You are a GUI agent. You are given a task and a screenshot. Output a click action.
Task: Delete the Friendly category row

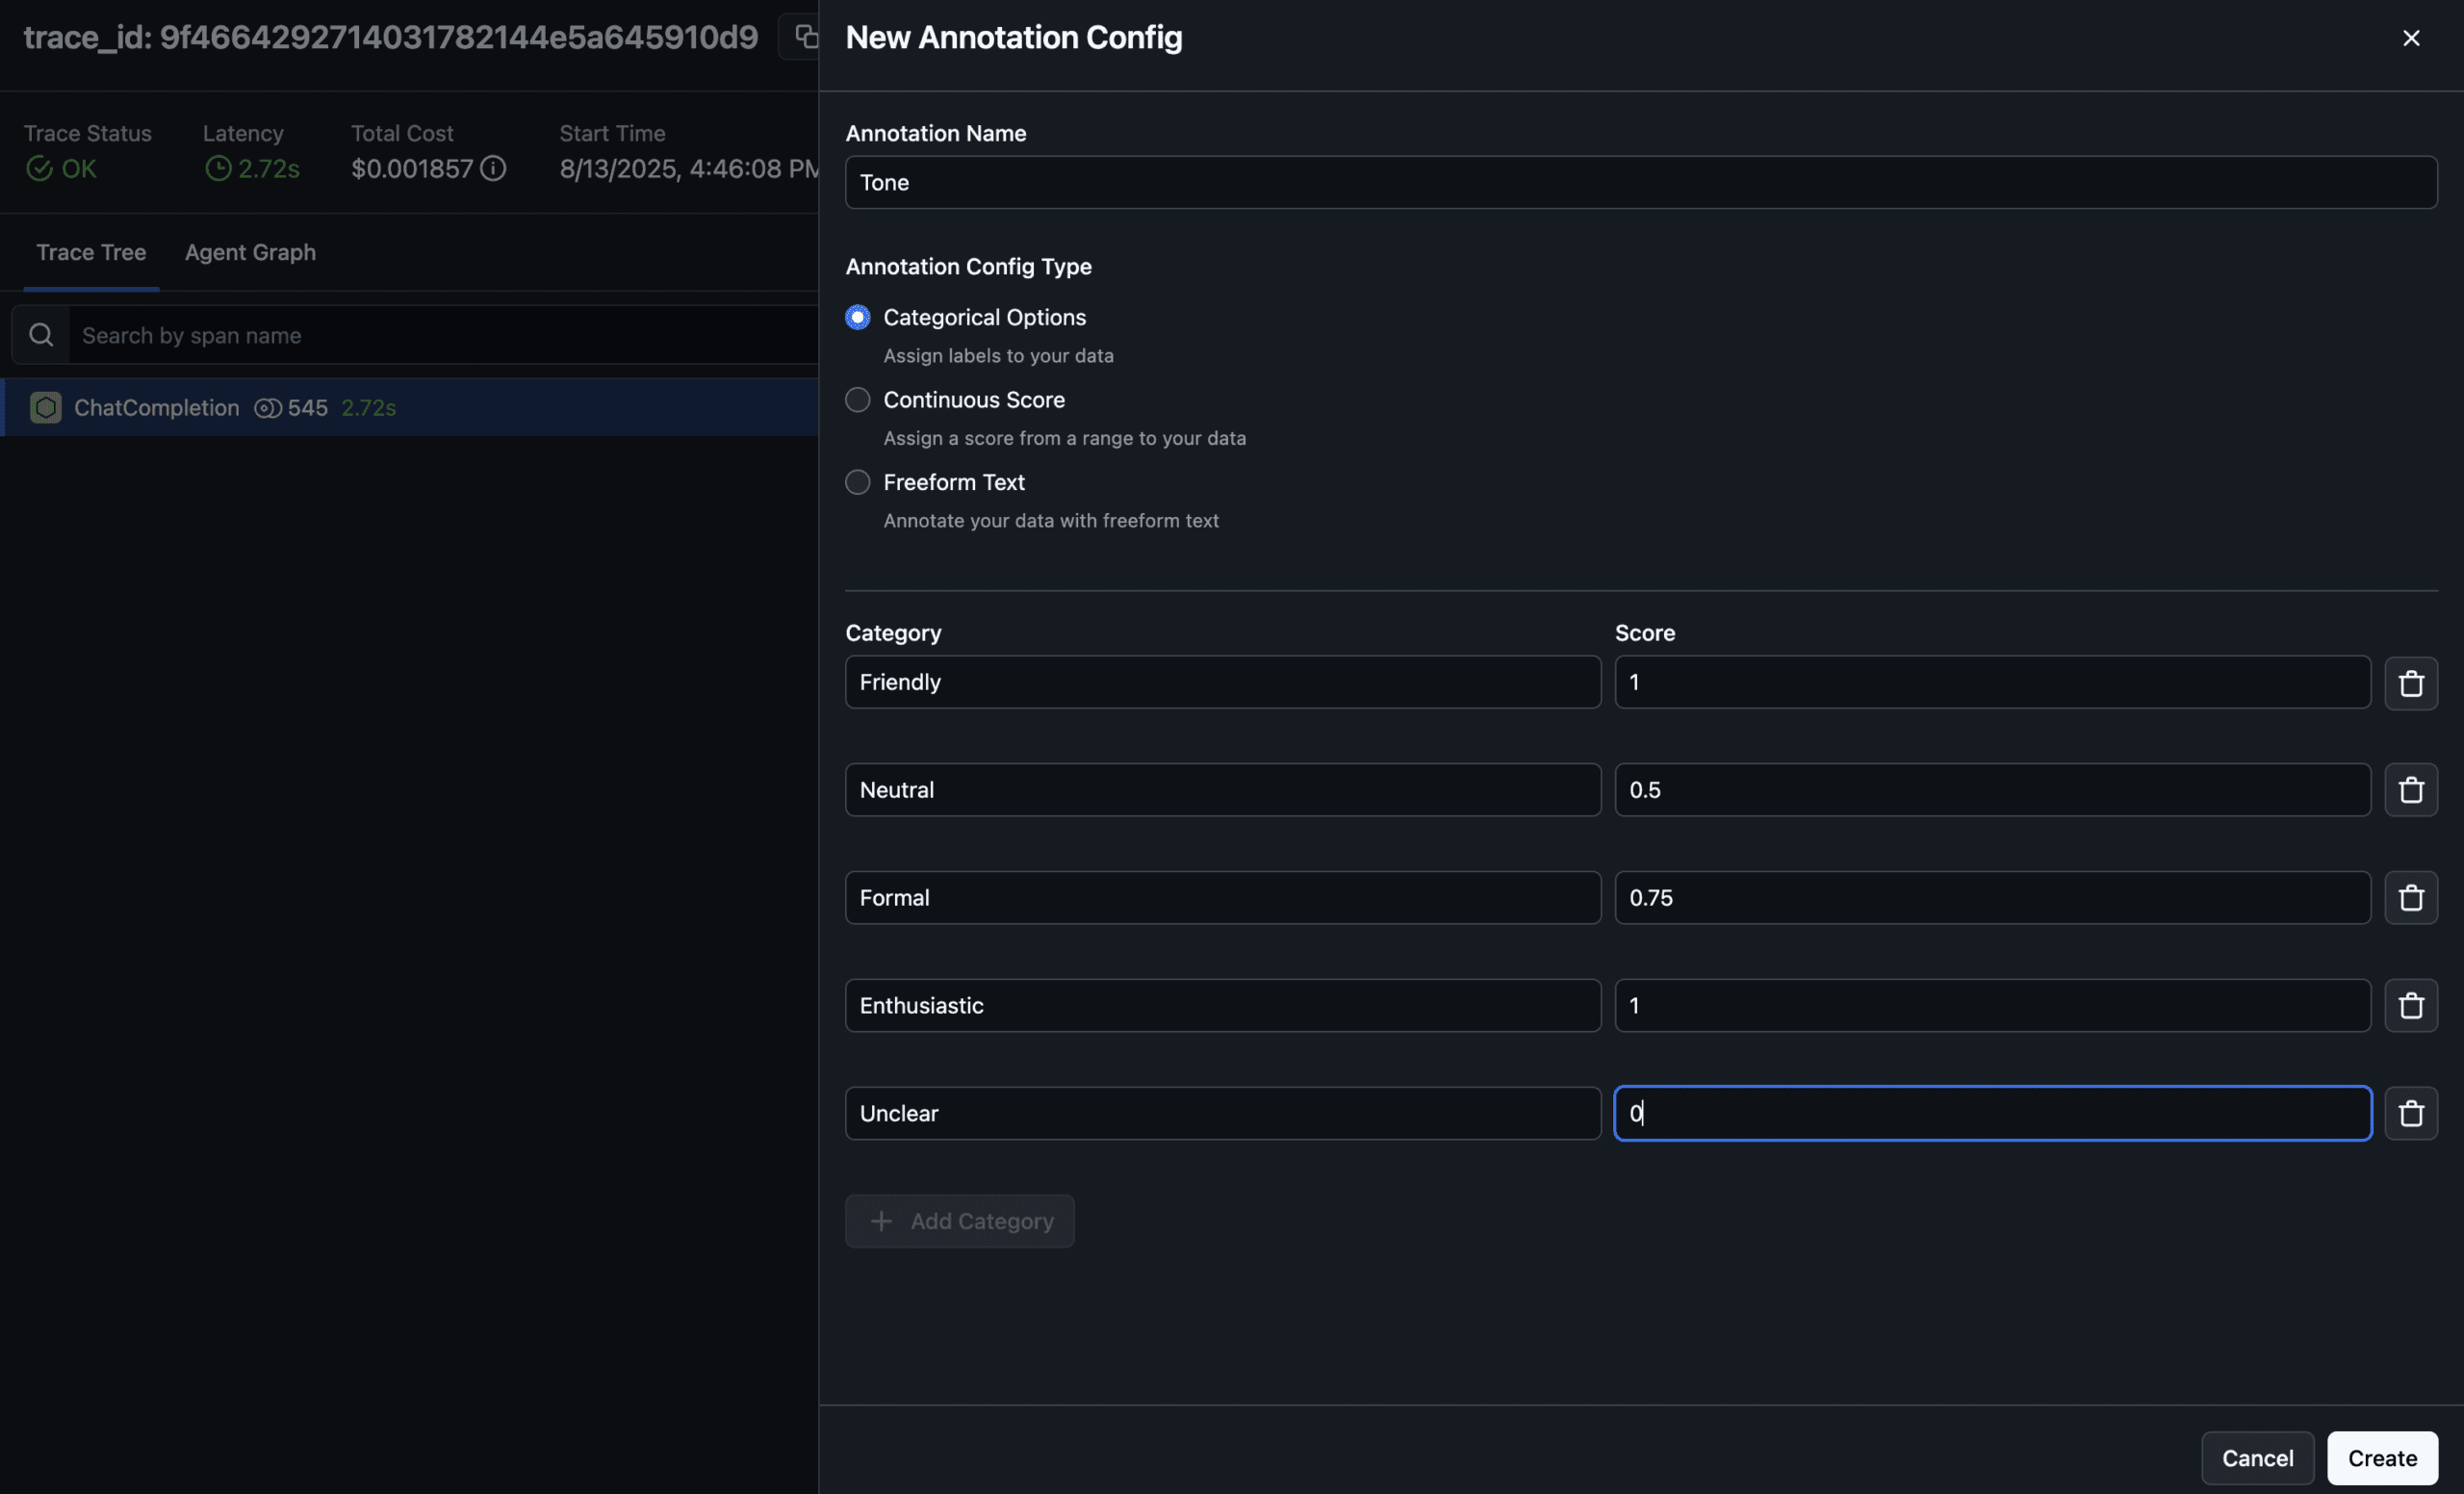(x=2410, y=683)
